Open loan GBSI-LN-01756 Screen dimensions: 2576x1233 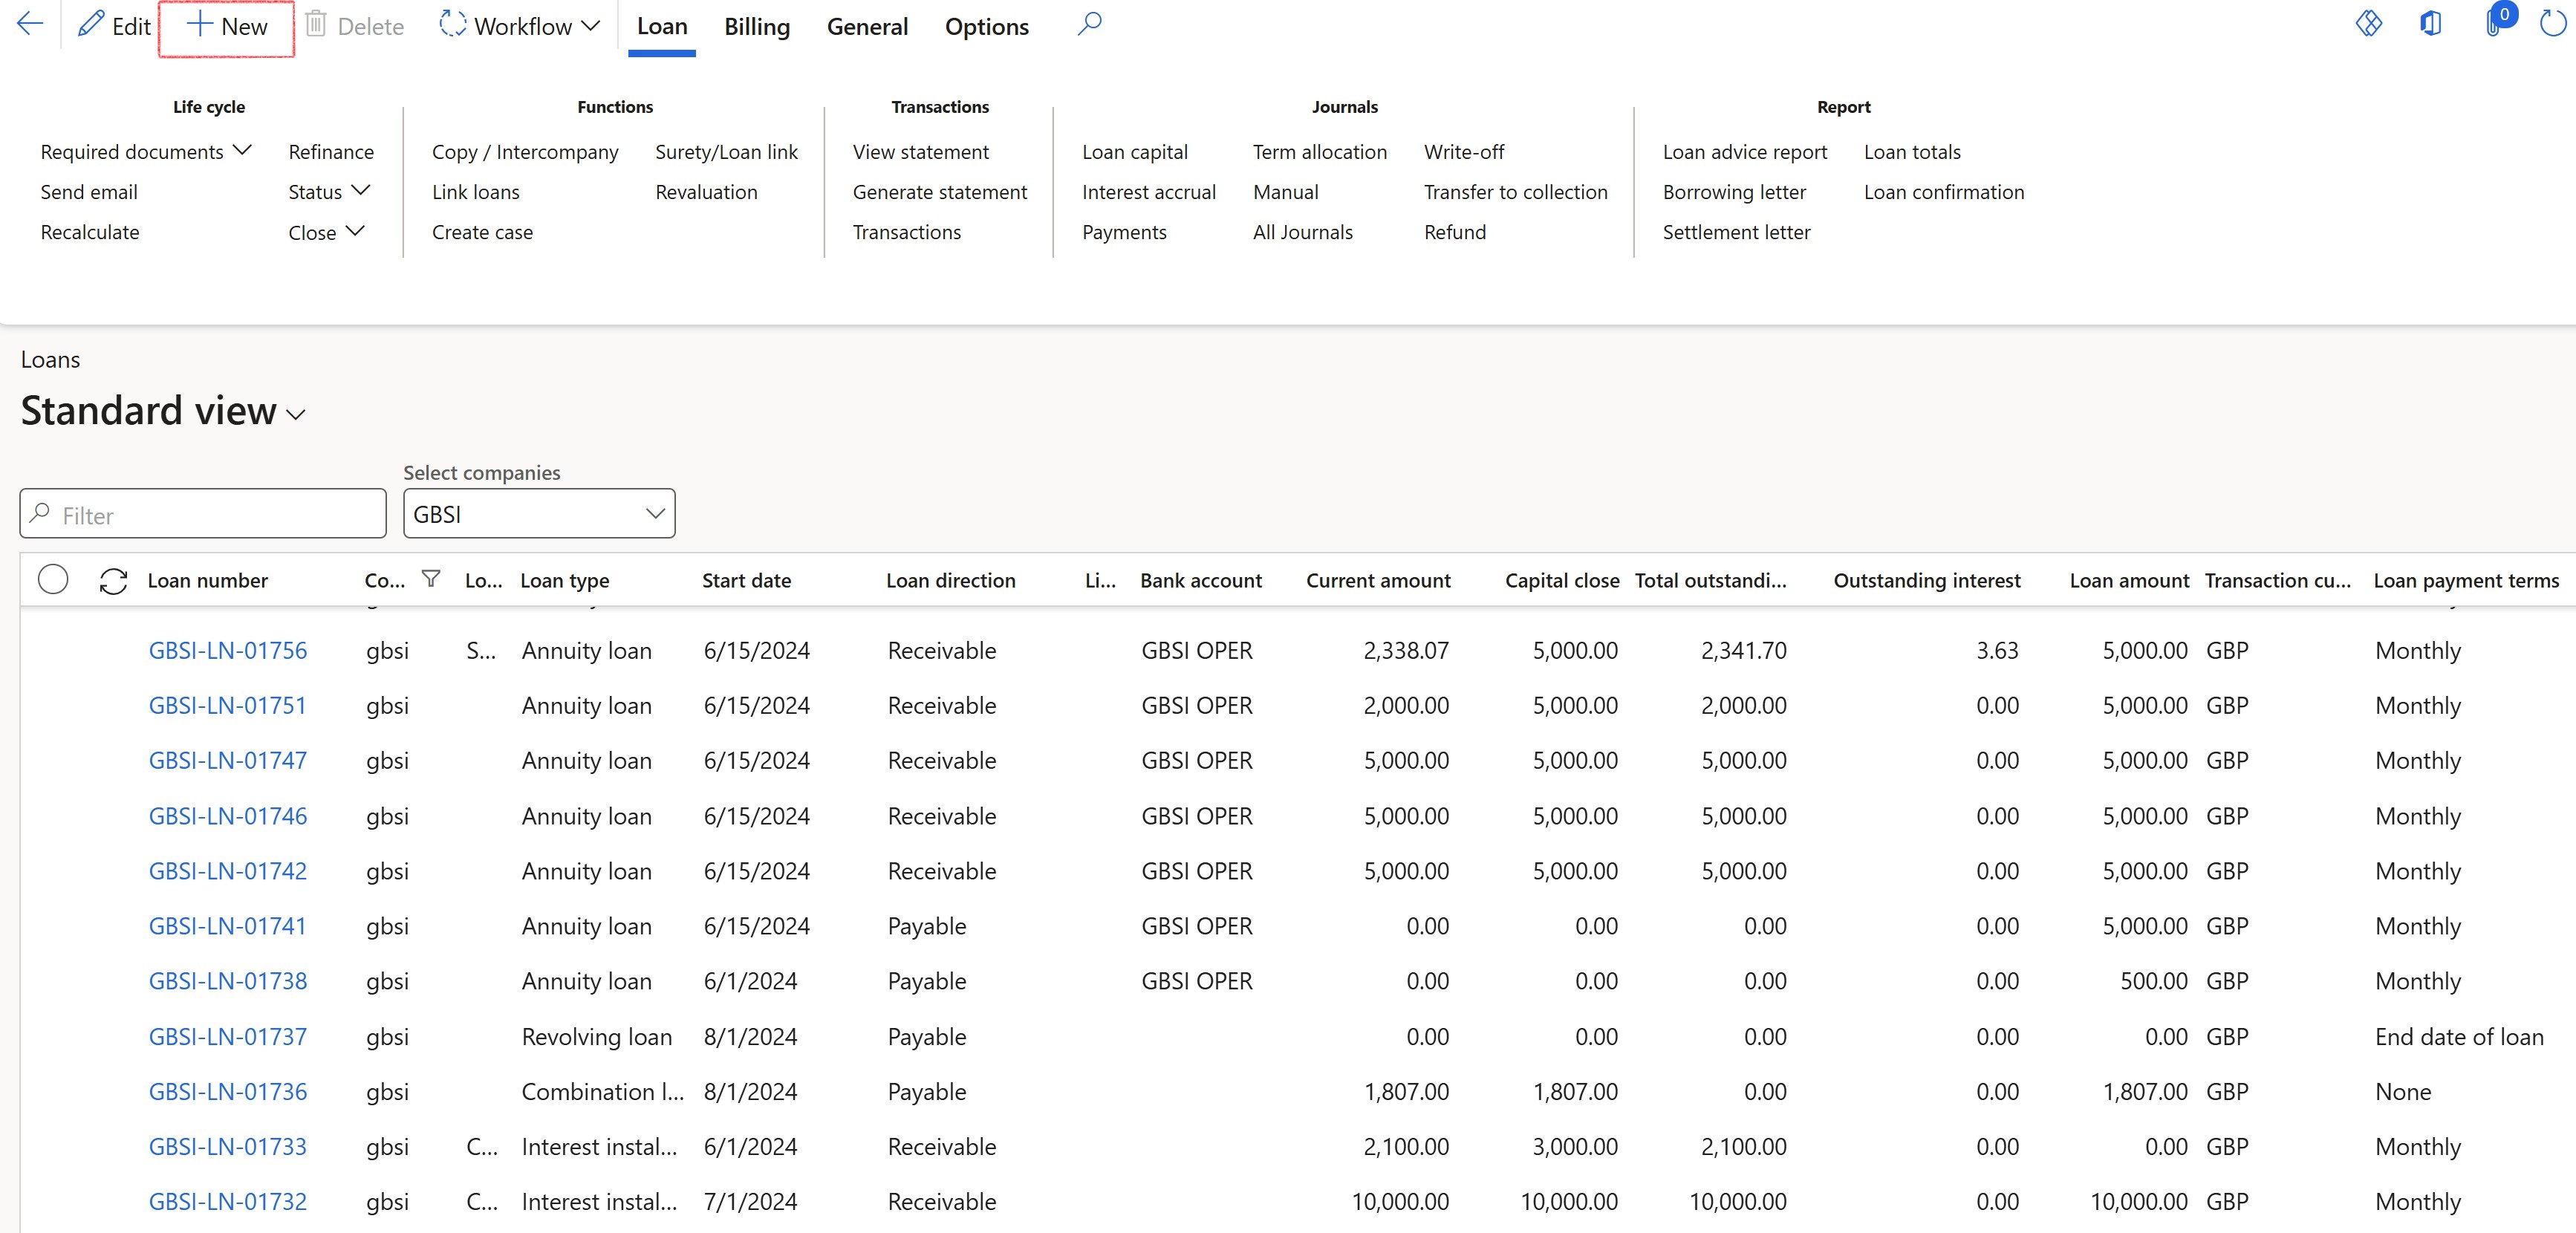pos(228,649)
